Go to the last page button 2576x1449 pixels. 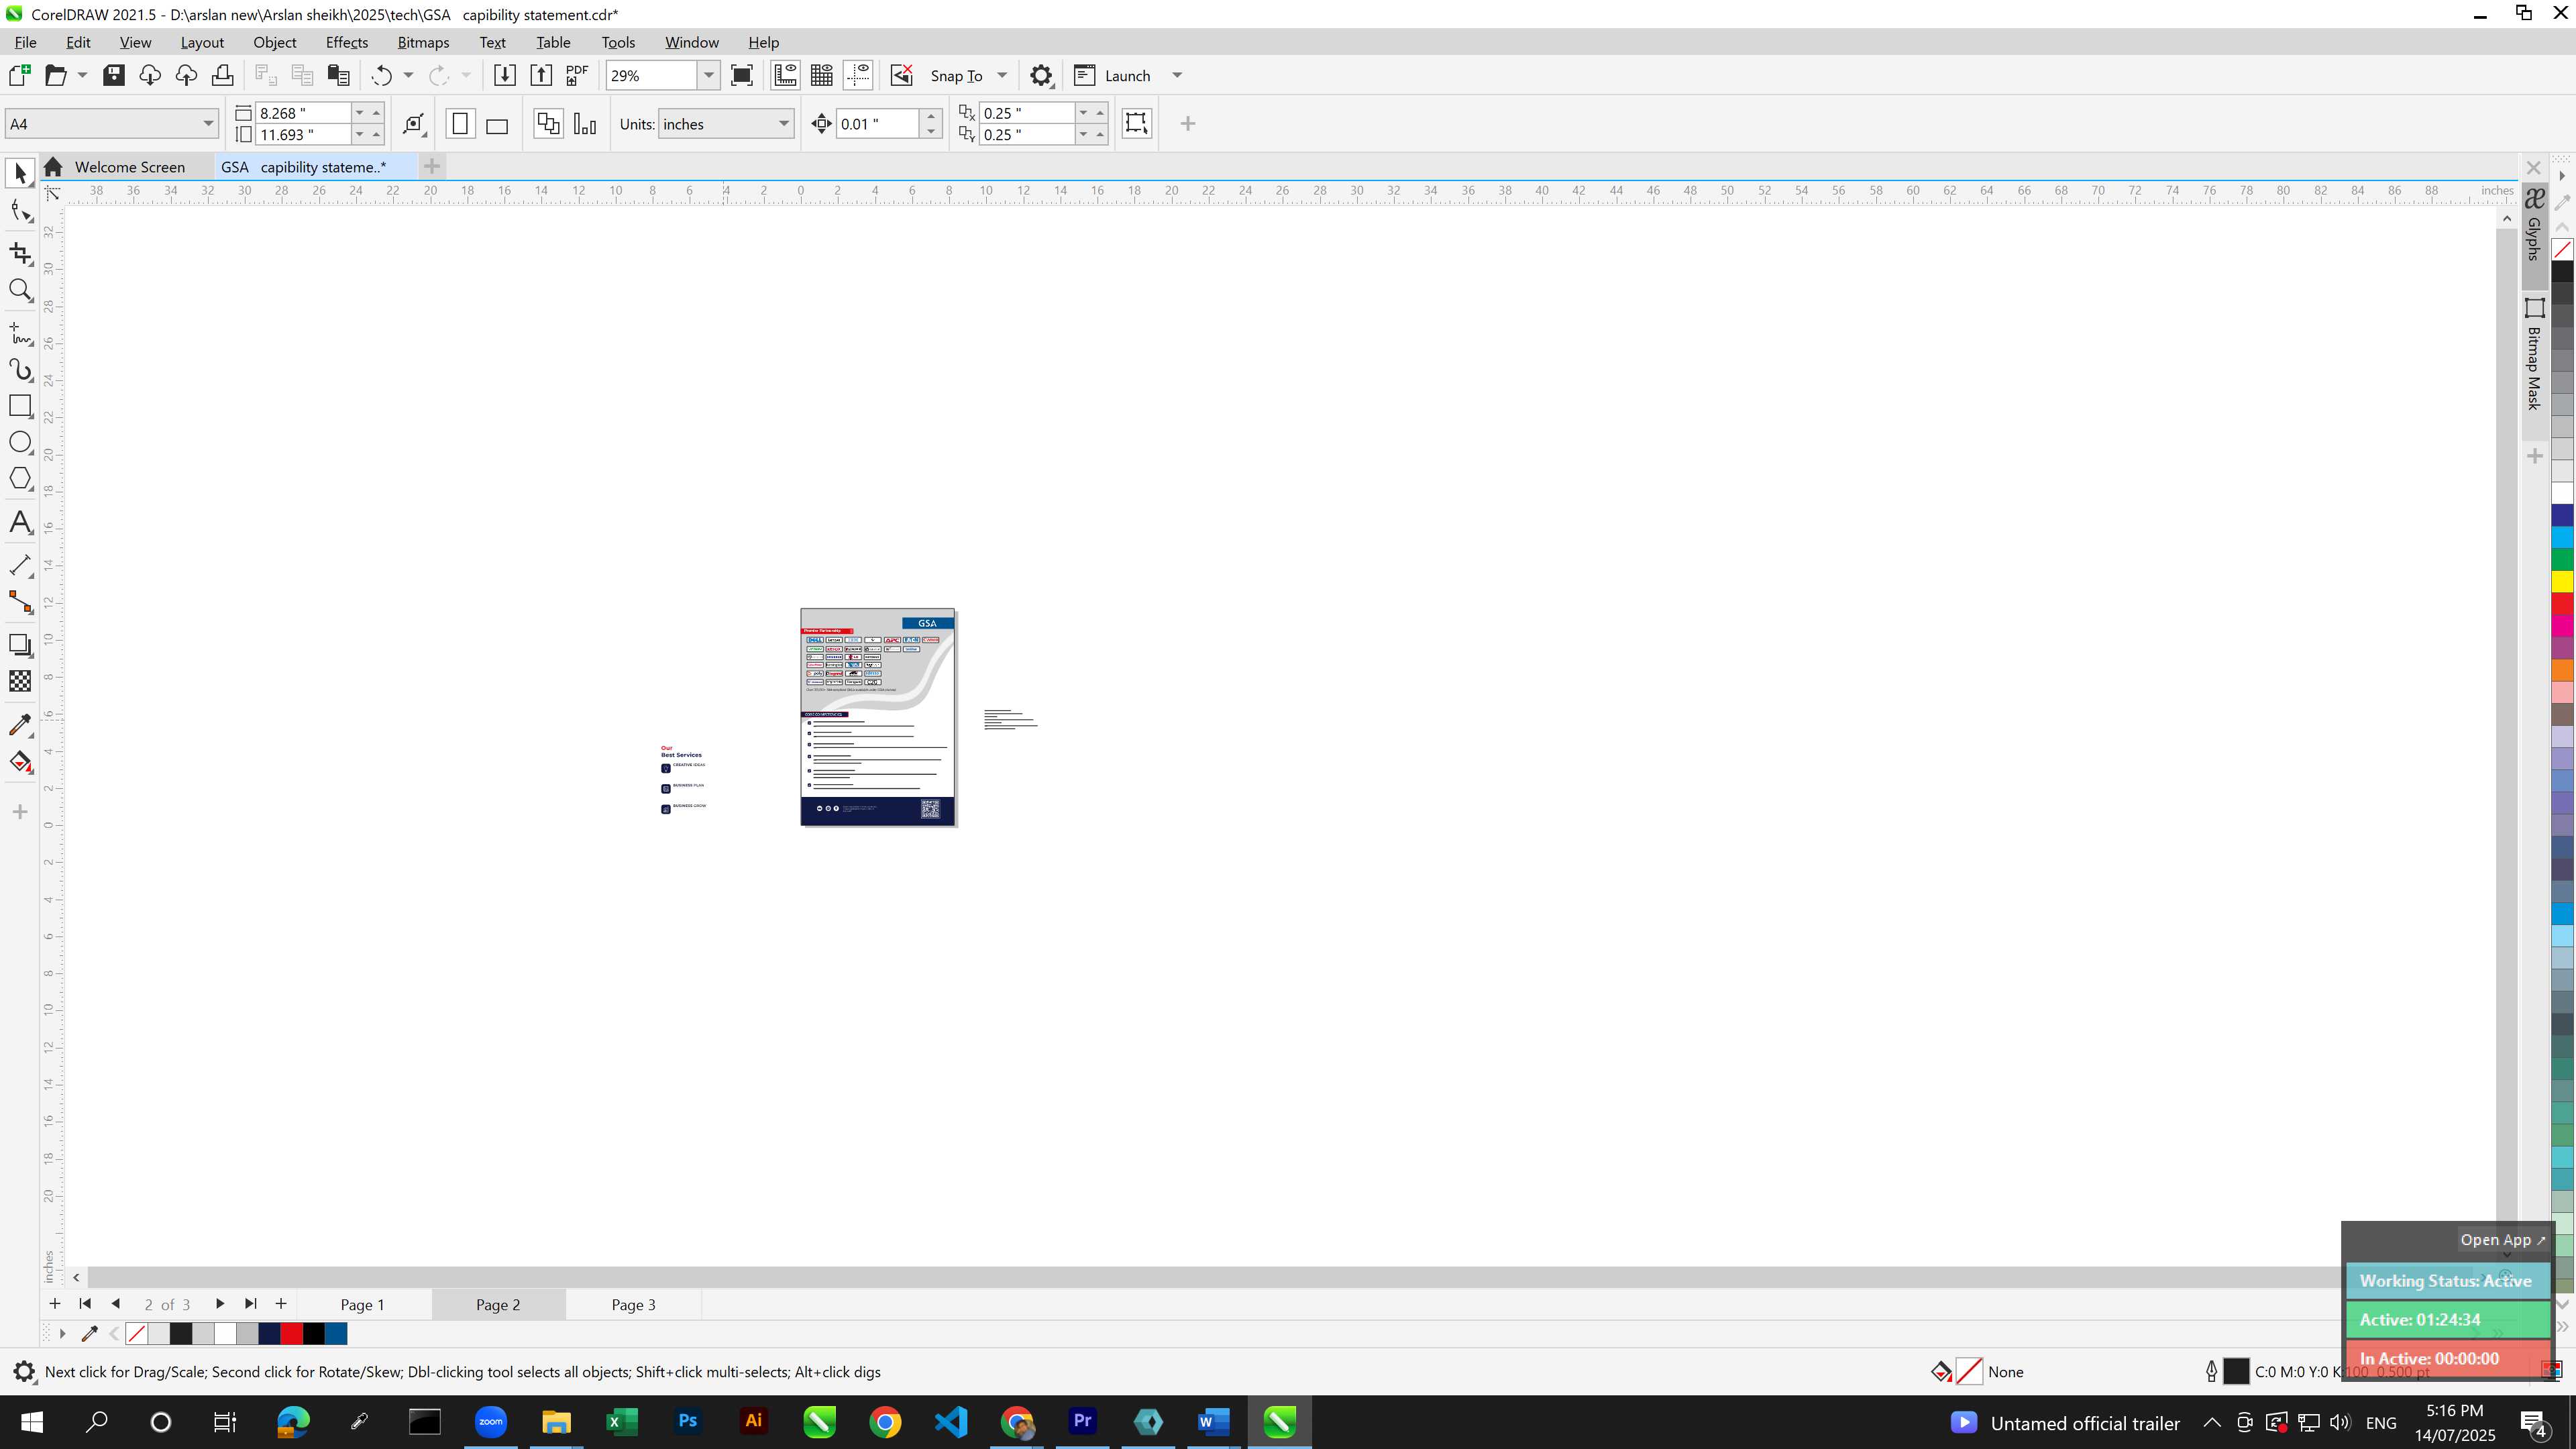pyautogui.click(x=251, y=1304)
